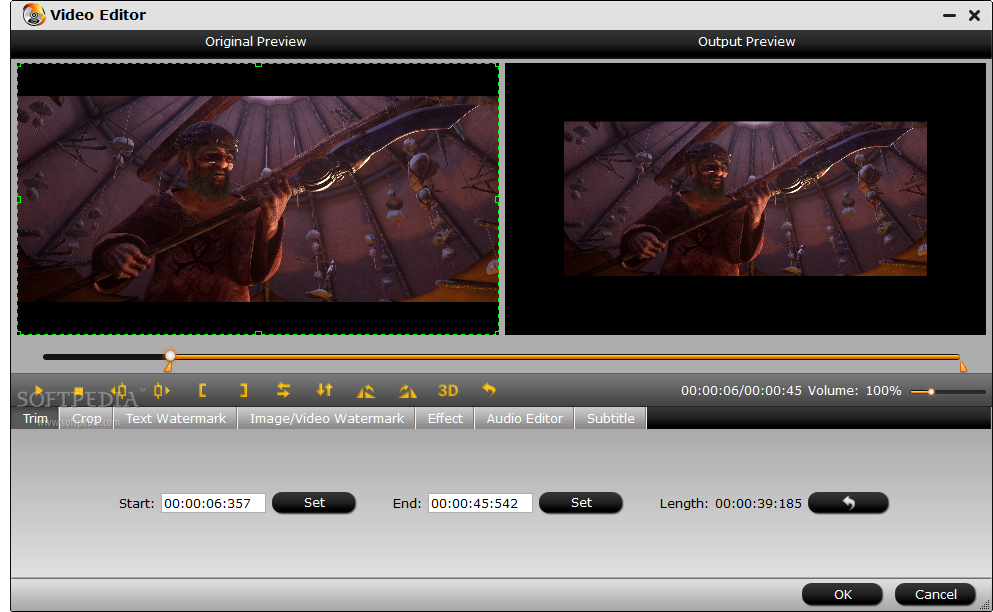Set trim end with right bracket icon
Screen dimensions: 993x612
[x=243, y=391]
